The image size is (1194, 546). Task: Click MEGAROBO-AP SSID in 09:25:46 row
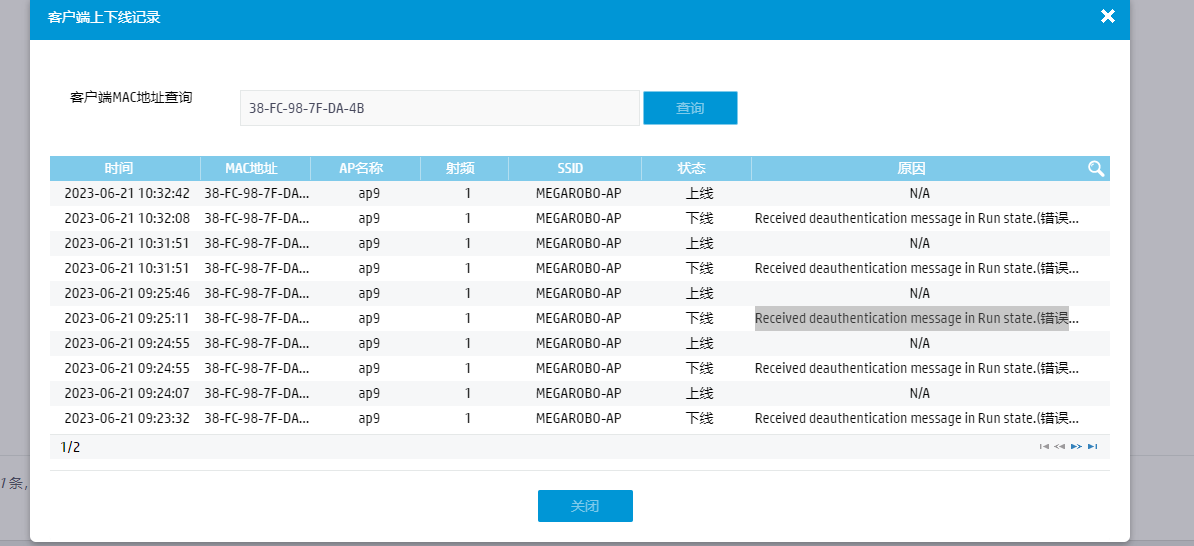[579, 293]
